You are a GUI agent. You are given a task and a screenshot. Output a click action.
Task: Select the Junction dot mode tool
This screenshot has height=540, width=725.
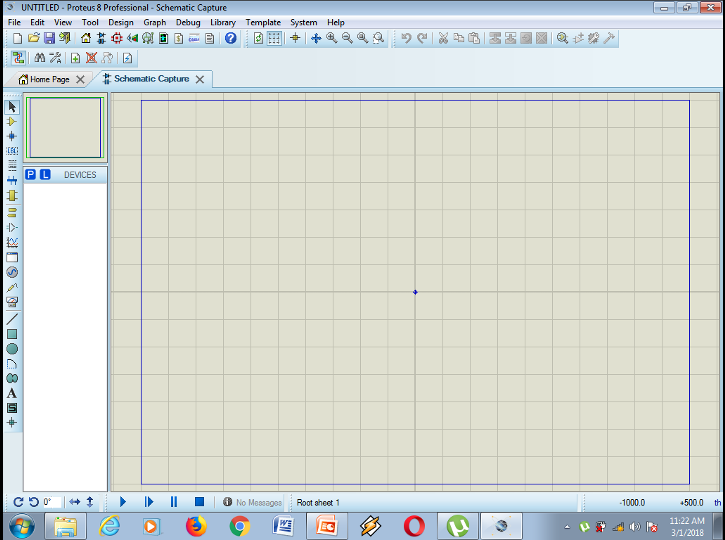[12, 136]
